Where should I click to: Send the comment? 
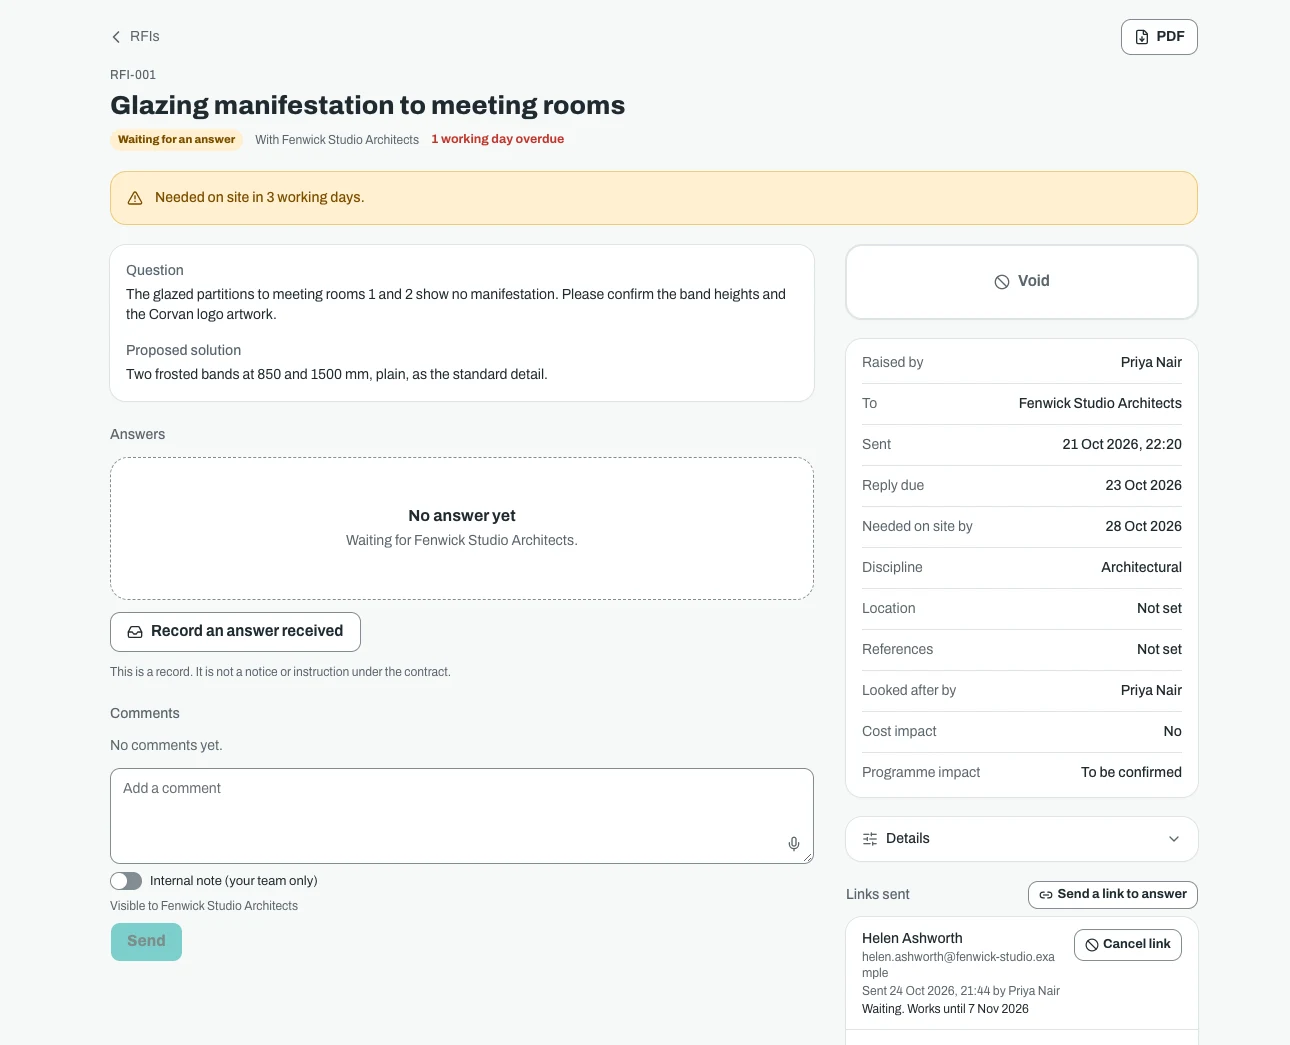pyautogui.click(x=146, y=942)
